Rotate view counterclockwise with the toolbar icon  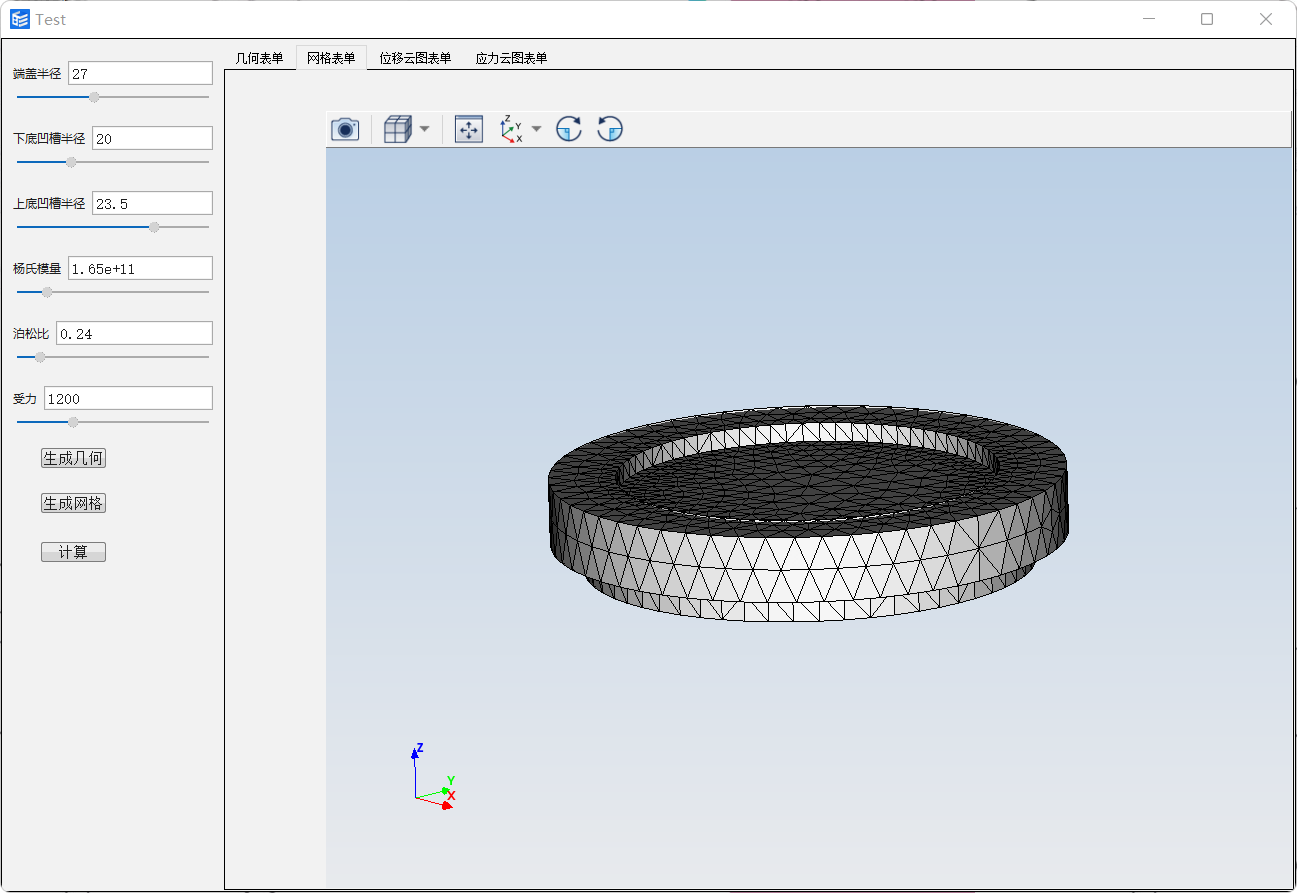tap(610, 129)
